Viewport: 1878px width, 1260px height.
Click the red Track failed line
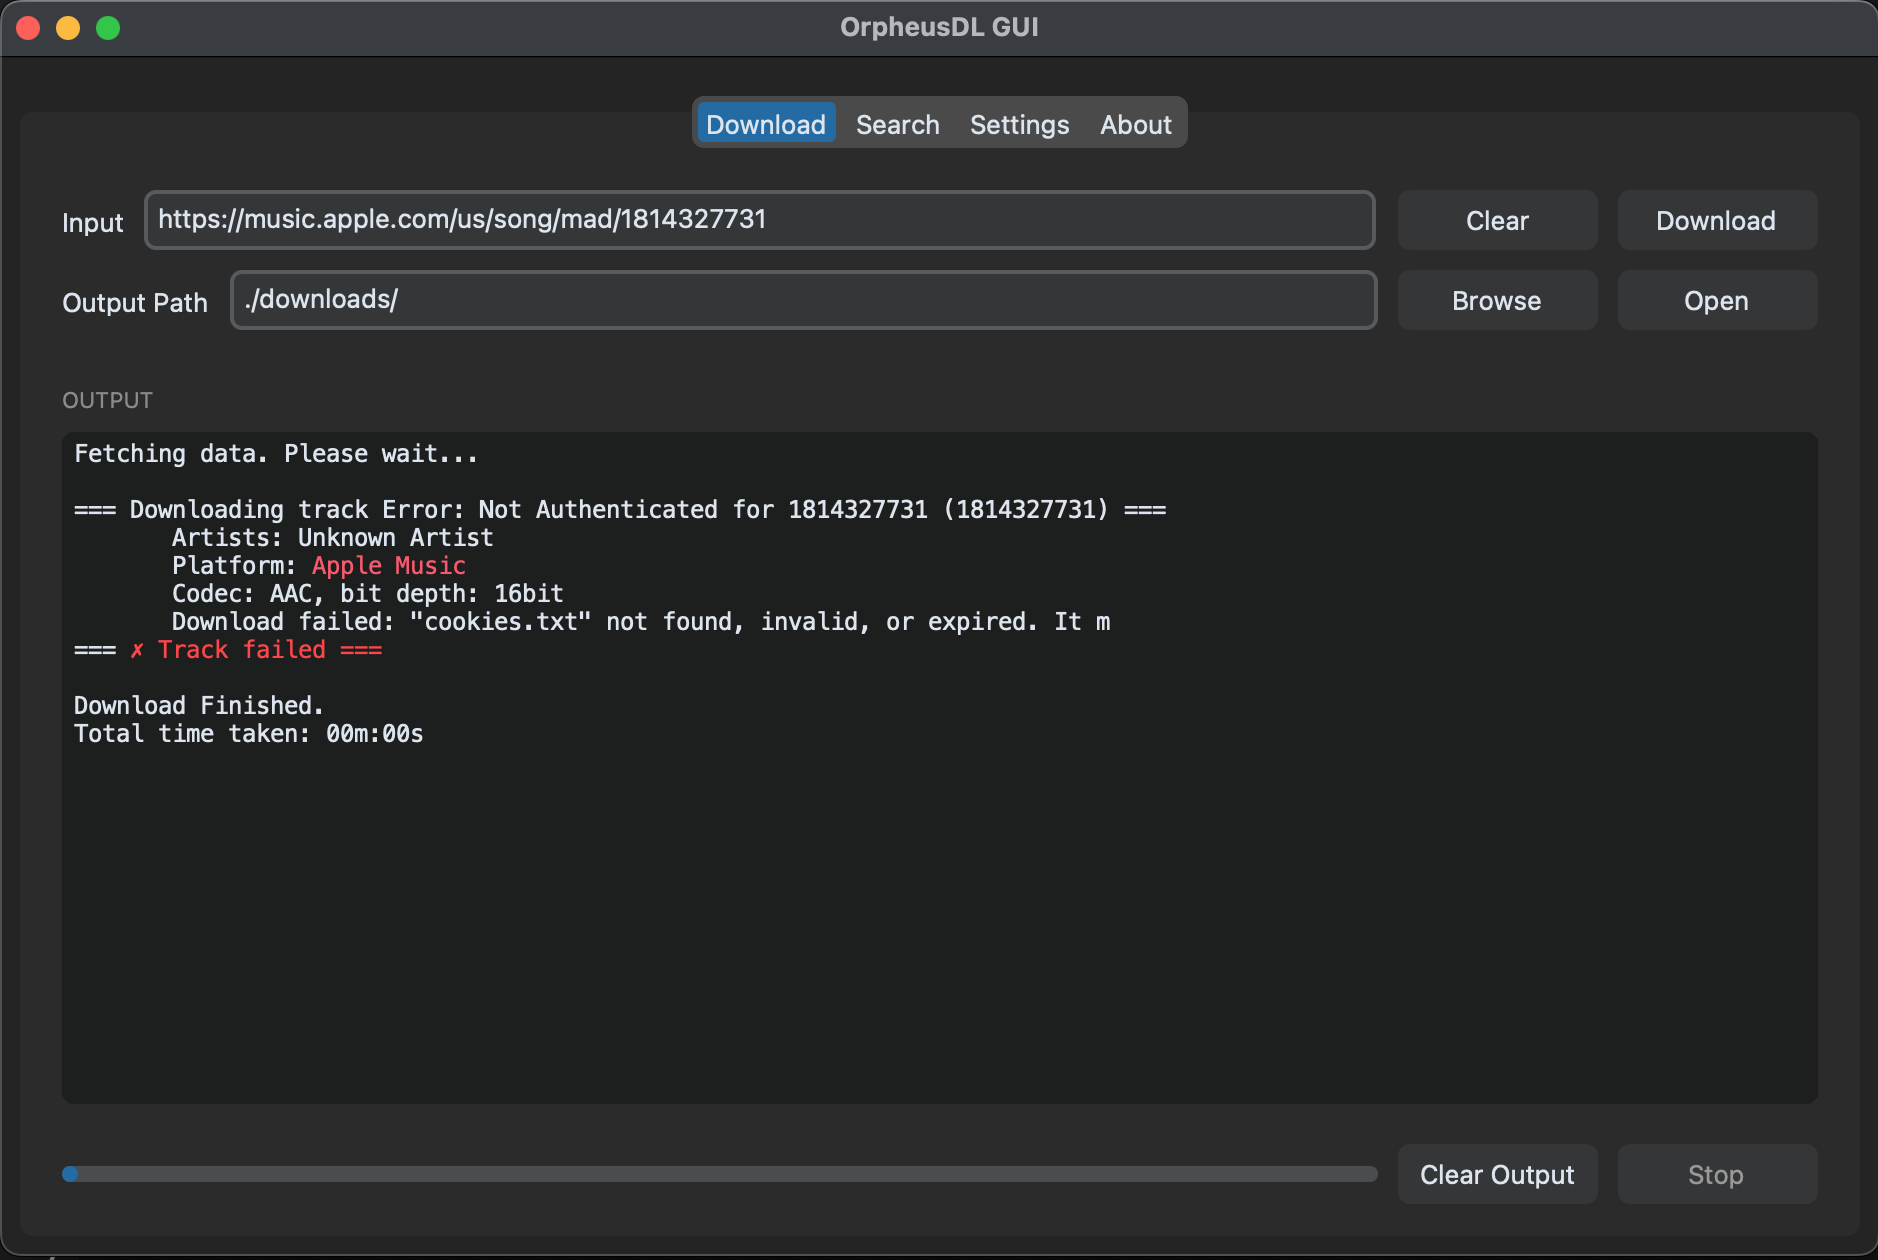coord(242,650)
